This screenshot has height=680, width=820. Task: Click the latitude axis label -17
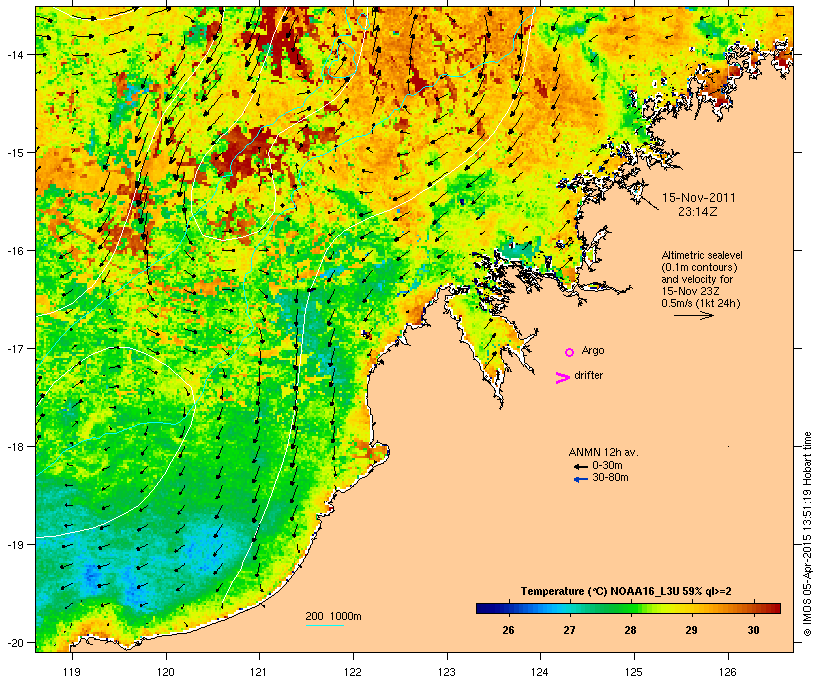coord(15,348)
